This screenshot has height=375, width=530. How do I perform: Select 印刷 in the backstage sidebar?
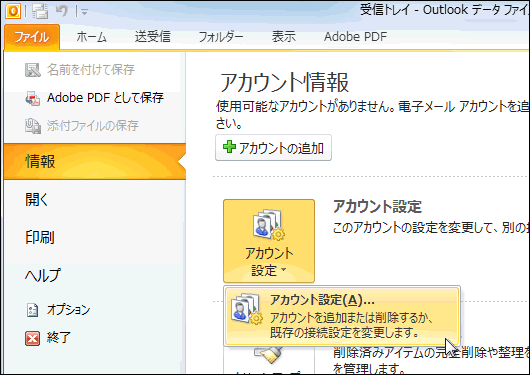[40, 237]
